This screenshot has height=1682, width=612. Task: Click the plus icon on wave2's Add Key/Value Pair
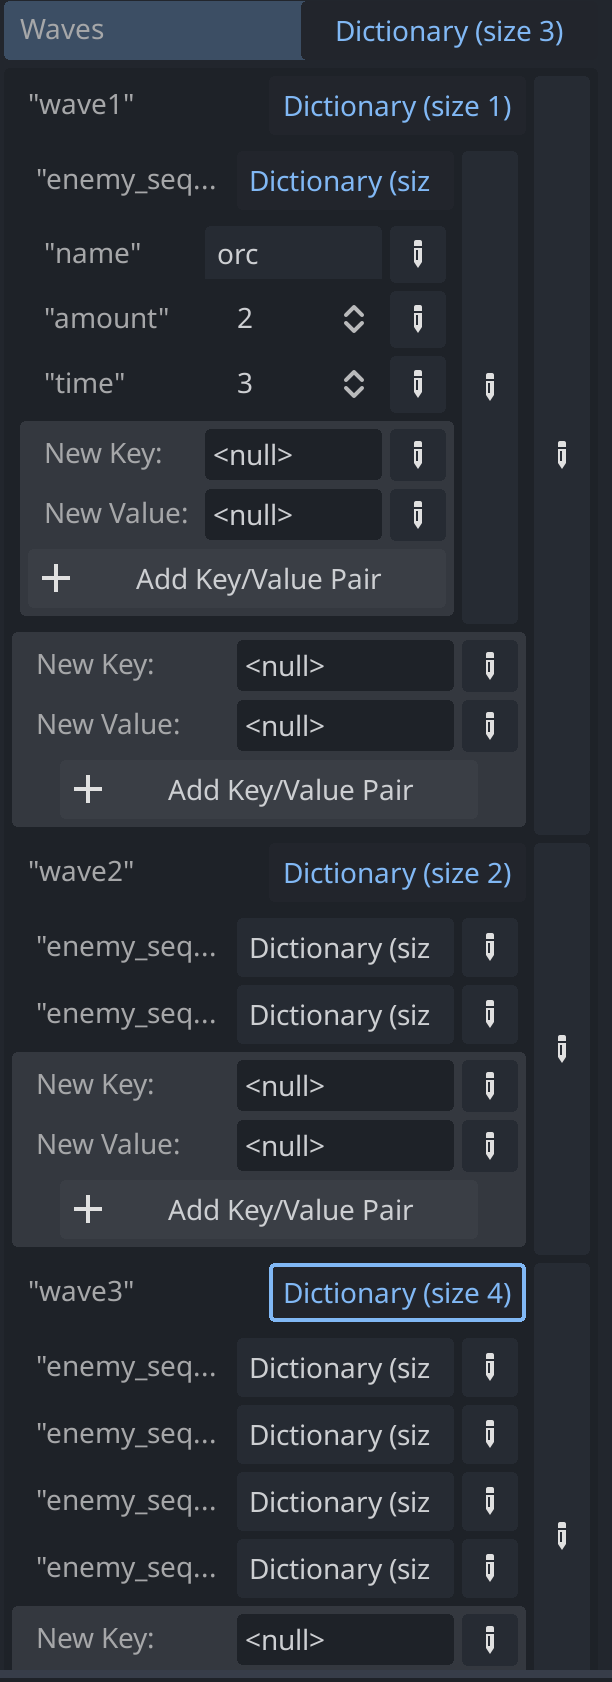[x=87, y=1209]
